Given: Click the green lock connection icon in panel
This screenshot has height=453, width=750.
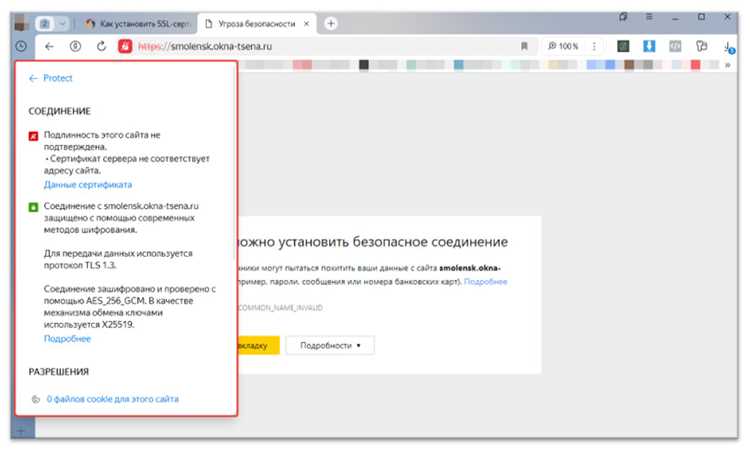Looking at the screenshot, I should pos(33,207).
